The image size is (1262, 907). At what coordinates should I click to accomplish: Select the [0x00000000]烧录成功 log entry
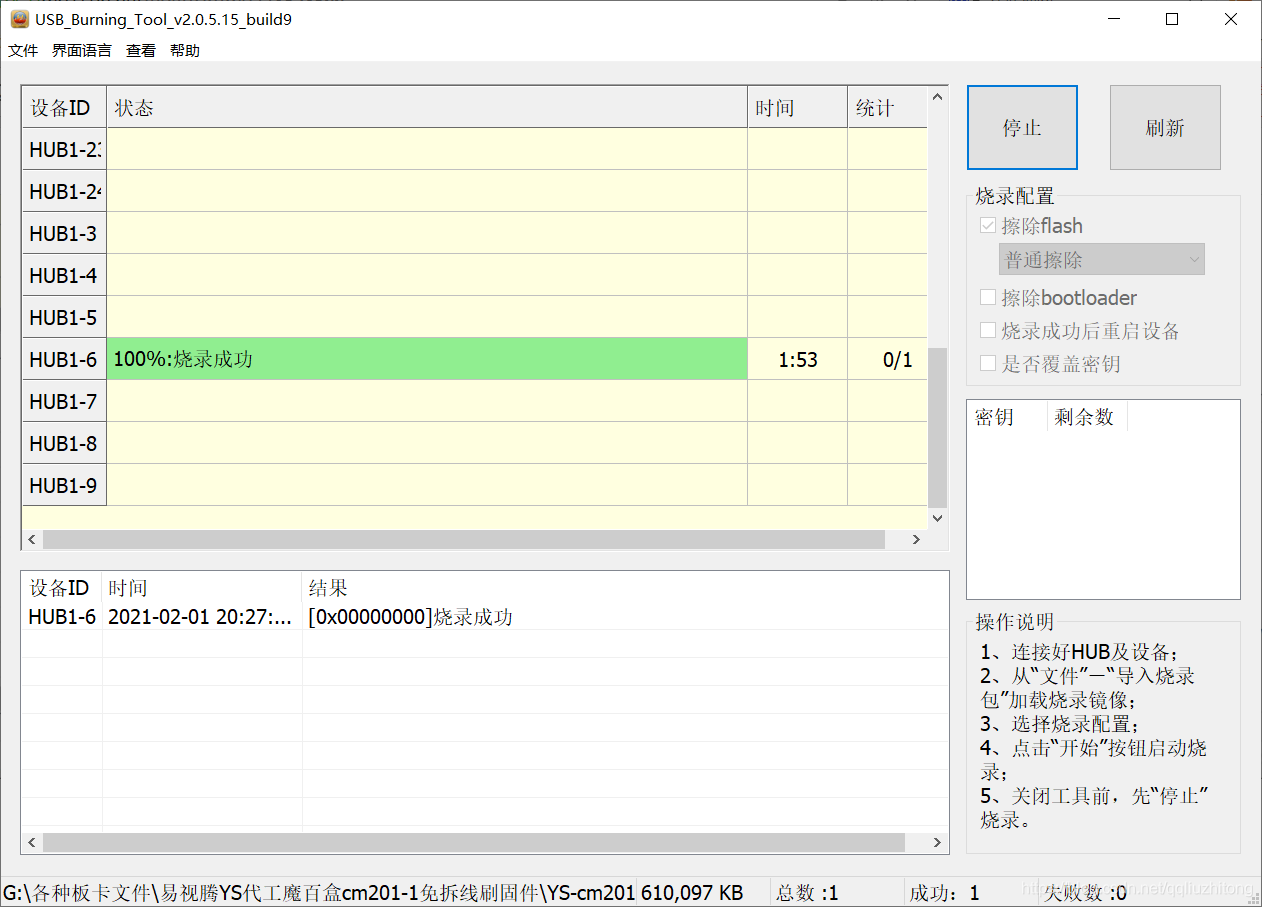click(x=410, y=617)
